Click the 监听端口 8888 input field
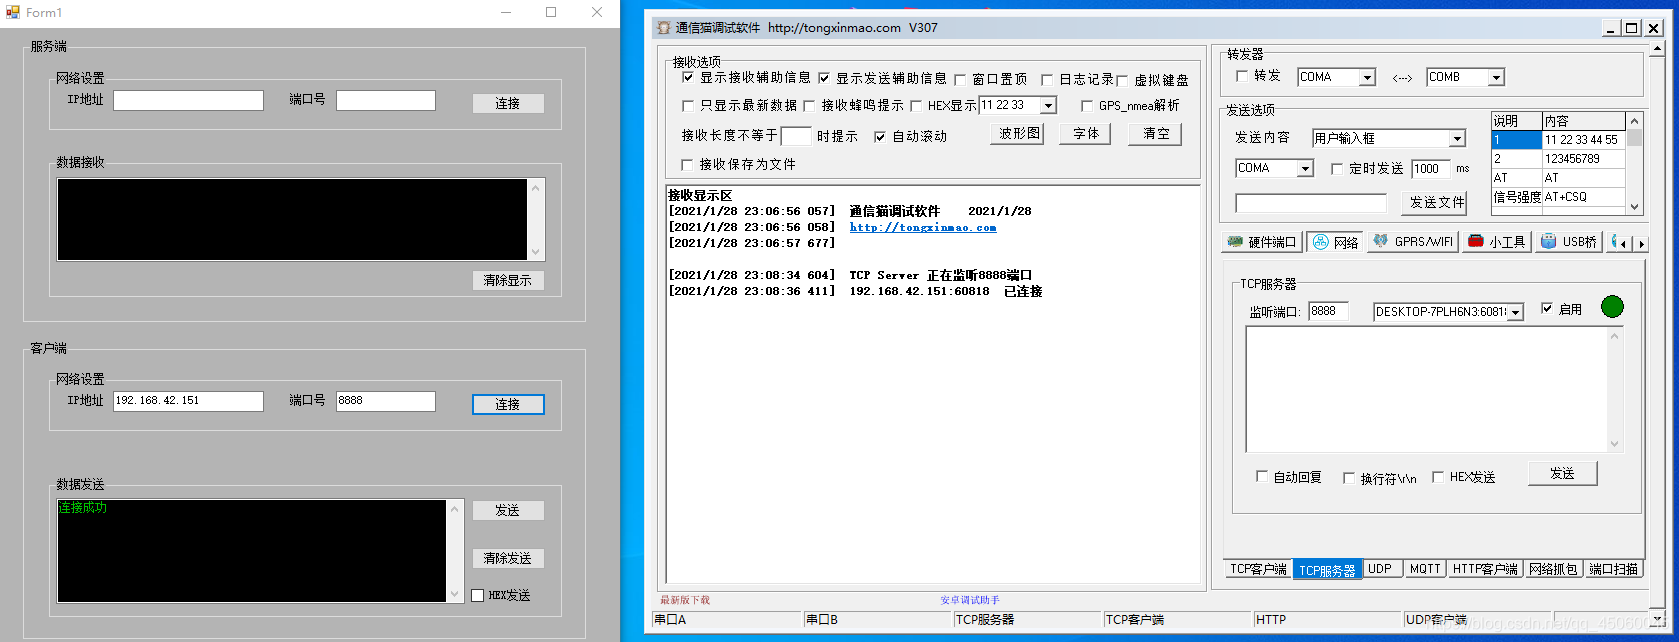 point(1328,311)
